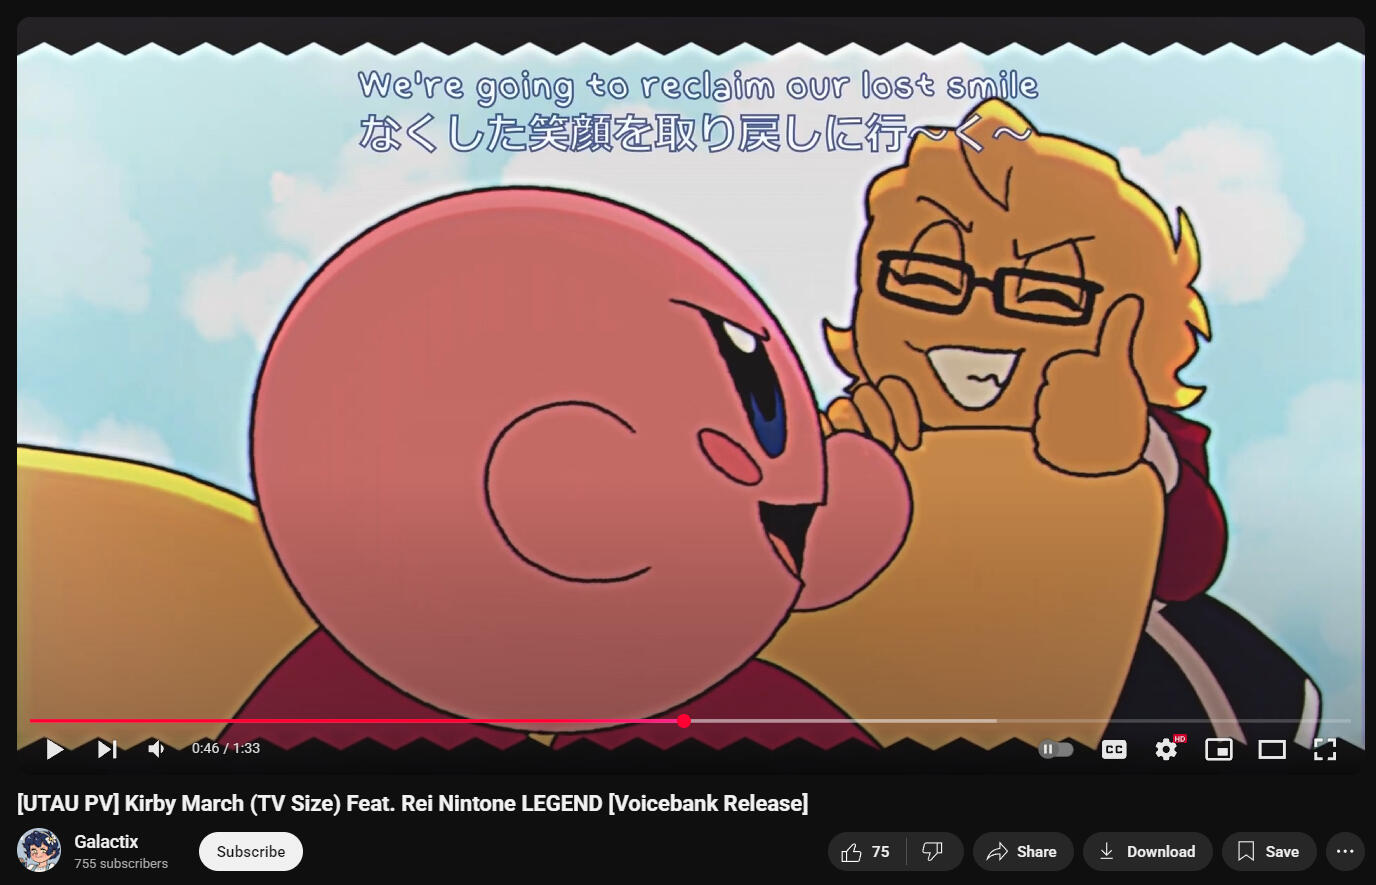Dislike this video
This screenshot has width=1376, height=885.
tap(933, 852)
